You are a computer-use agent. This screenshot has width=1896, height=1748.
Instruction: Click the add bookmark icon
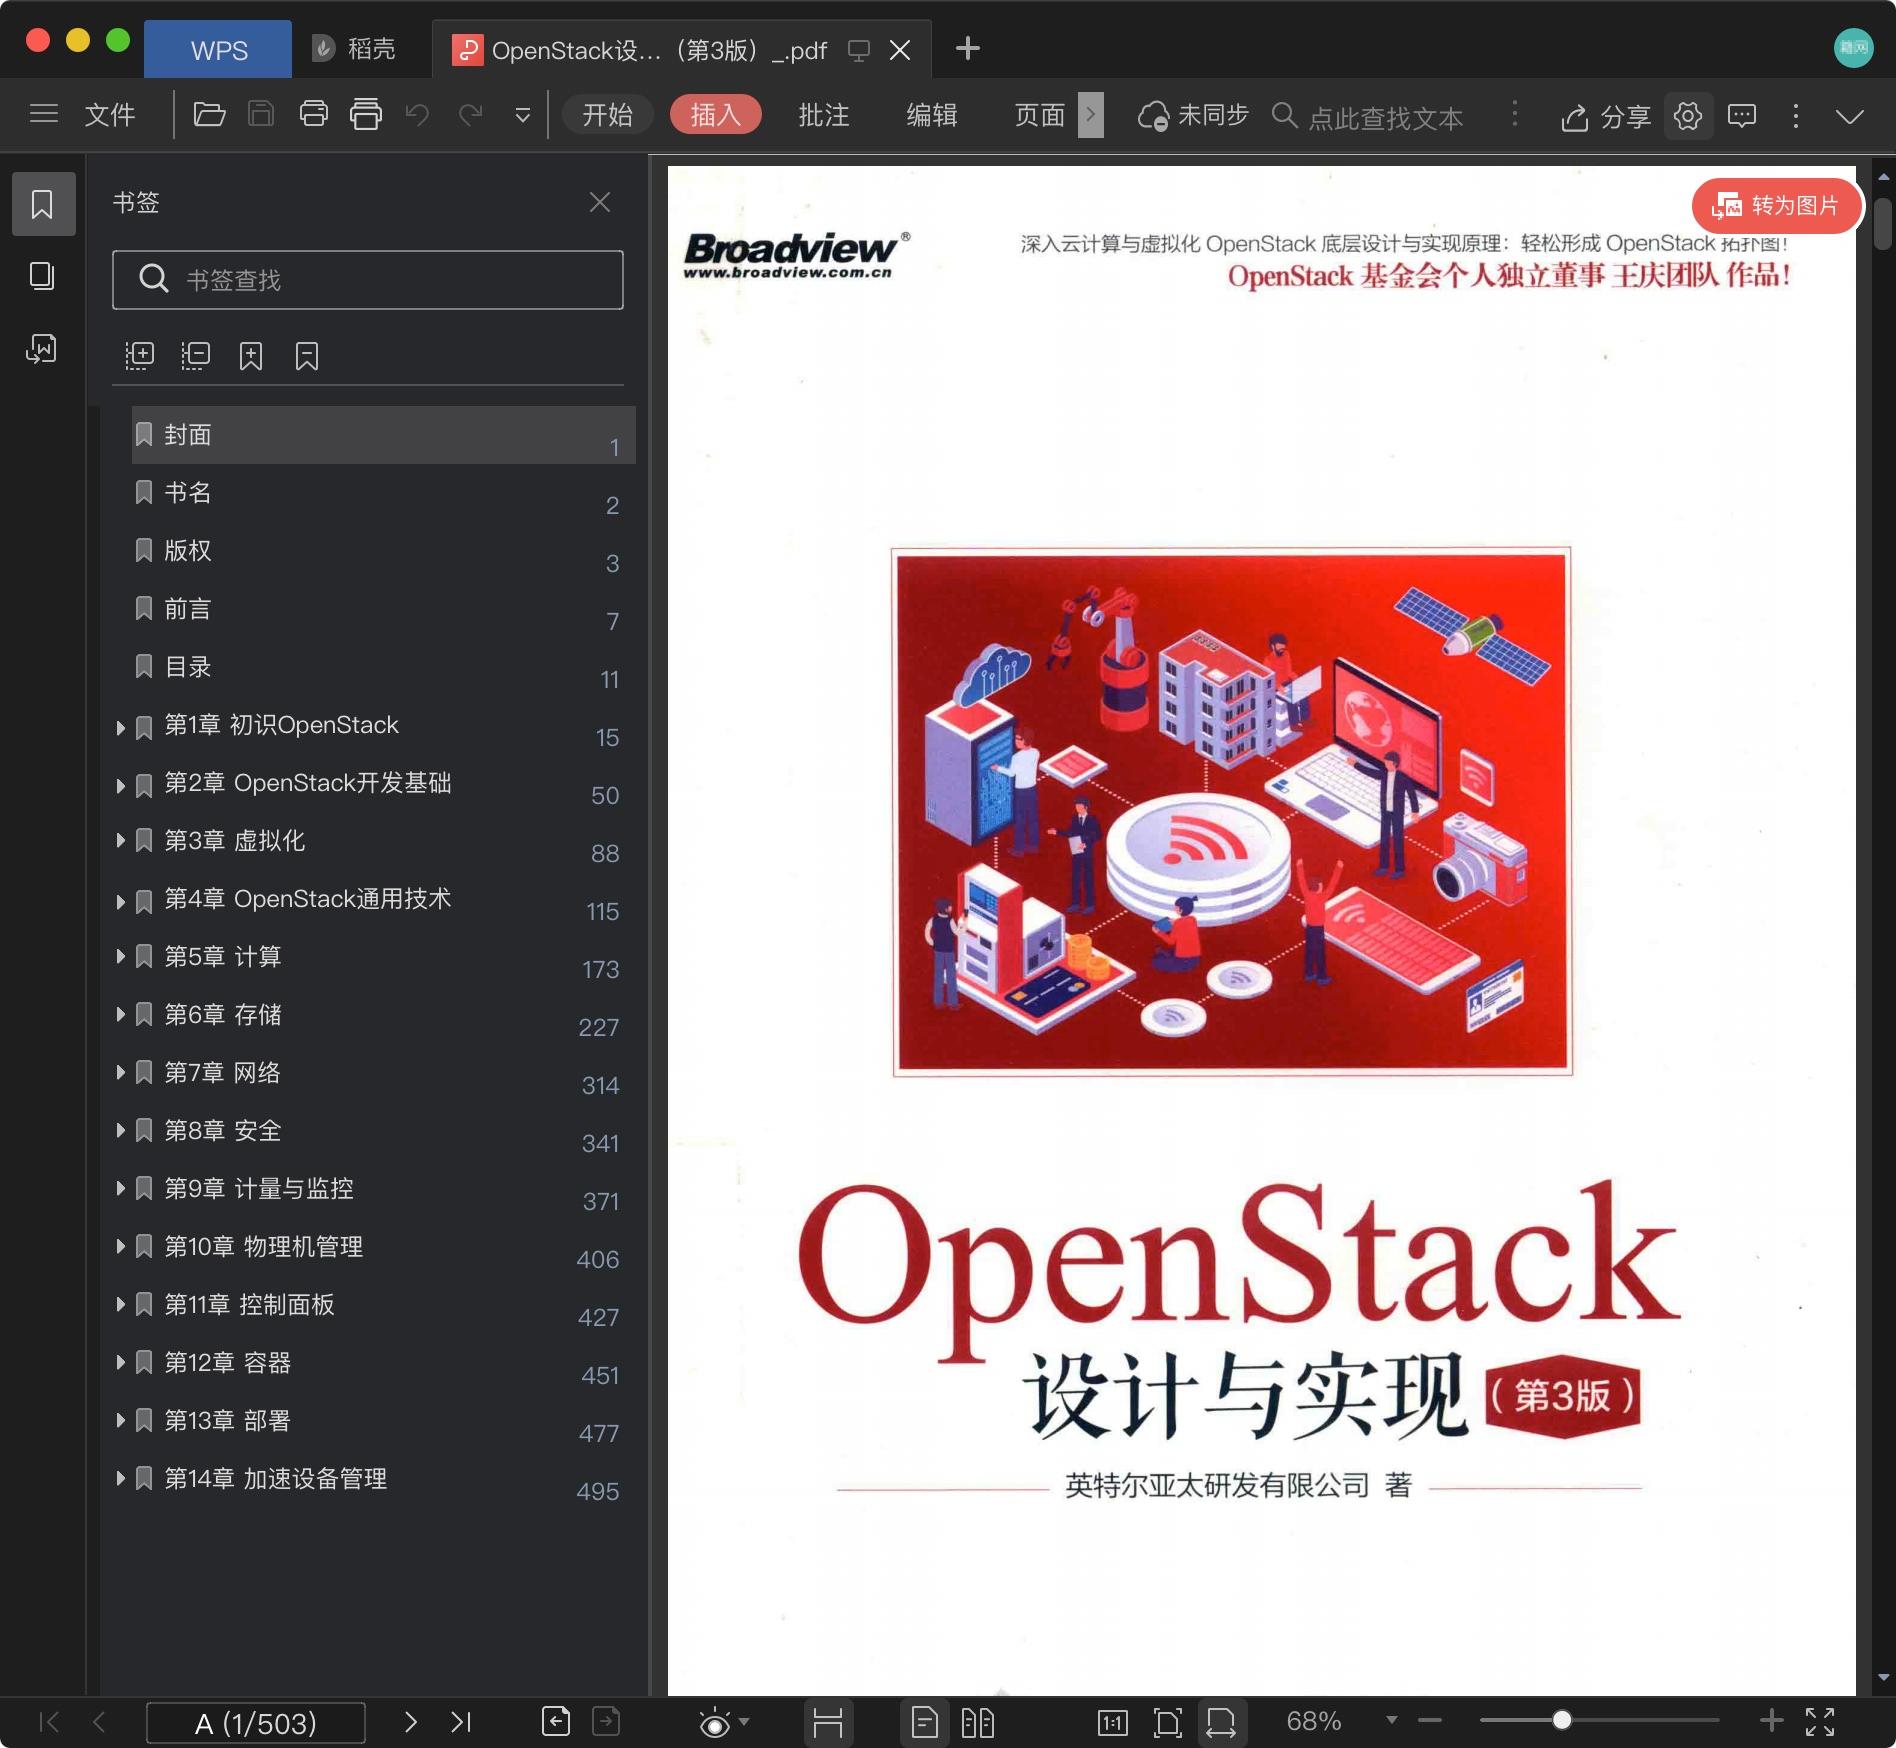[251, 356]
